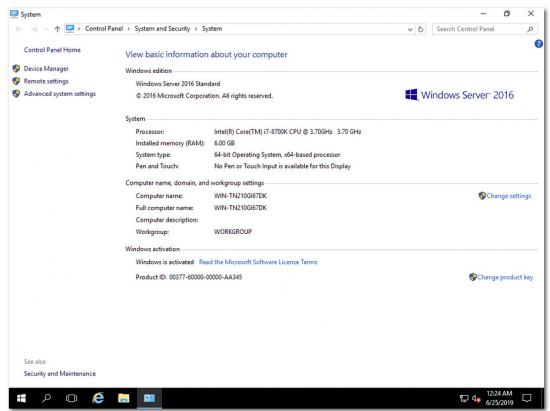
Task: Click the Up one level arrow
Action: (57, 29)
